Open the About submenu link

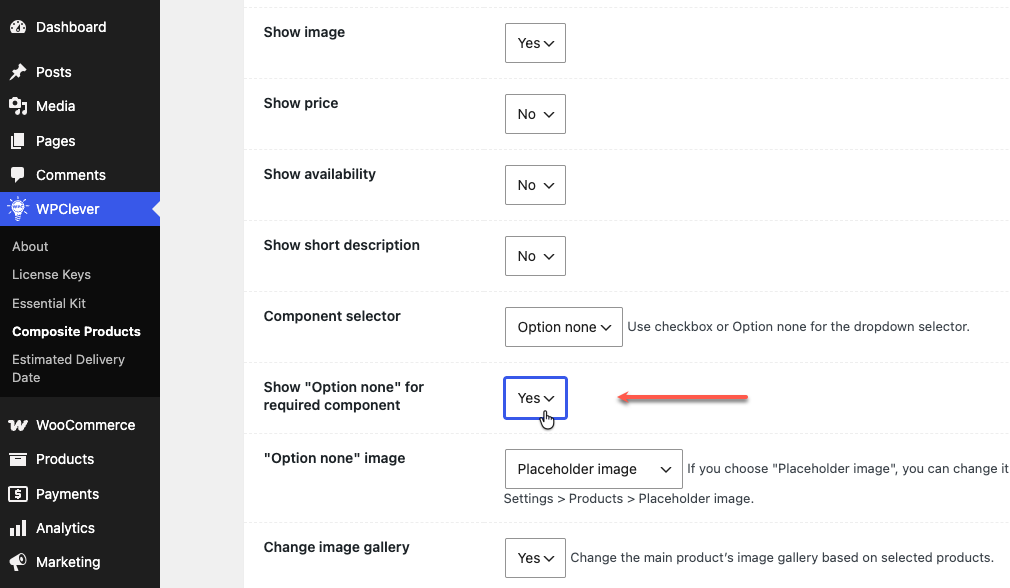[x=30, y=247]
